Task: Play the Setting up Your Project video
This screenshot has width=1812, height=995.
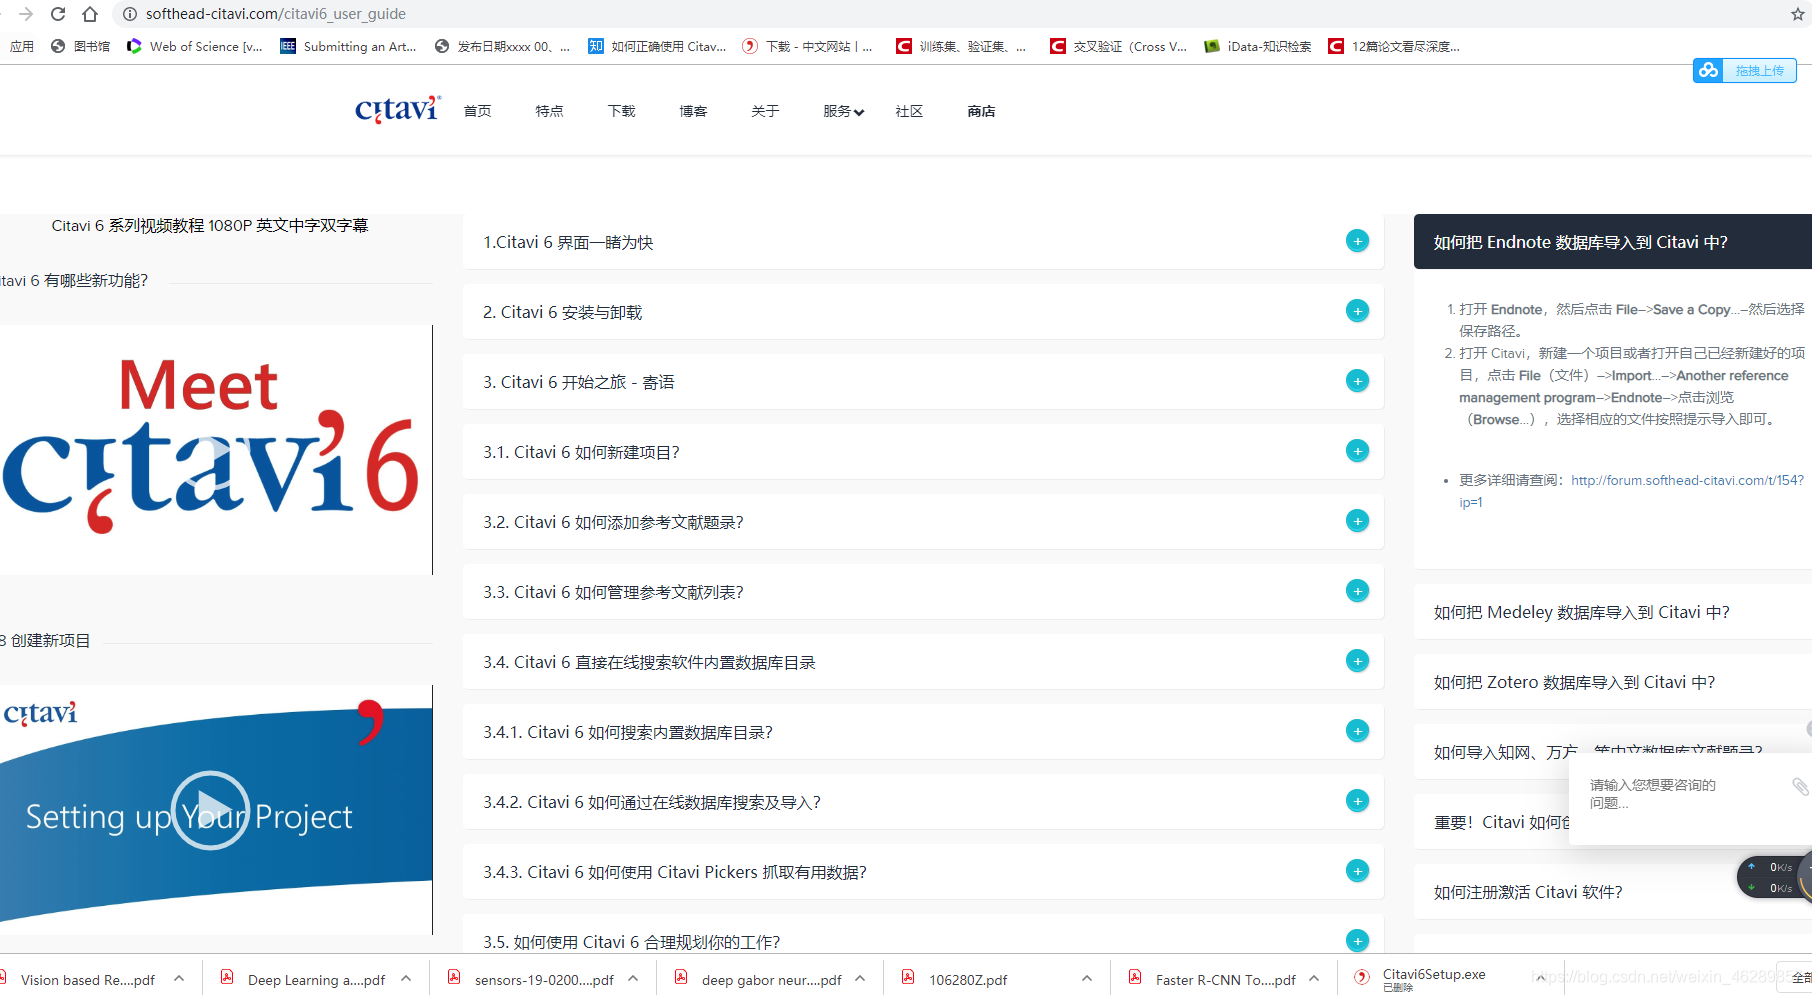Action: pyautogui.click(x=210, y=810)
